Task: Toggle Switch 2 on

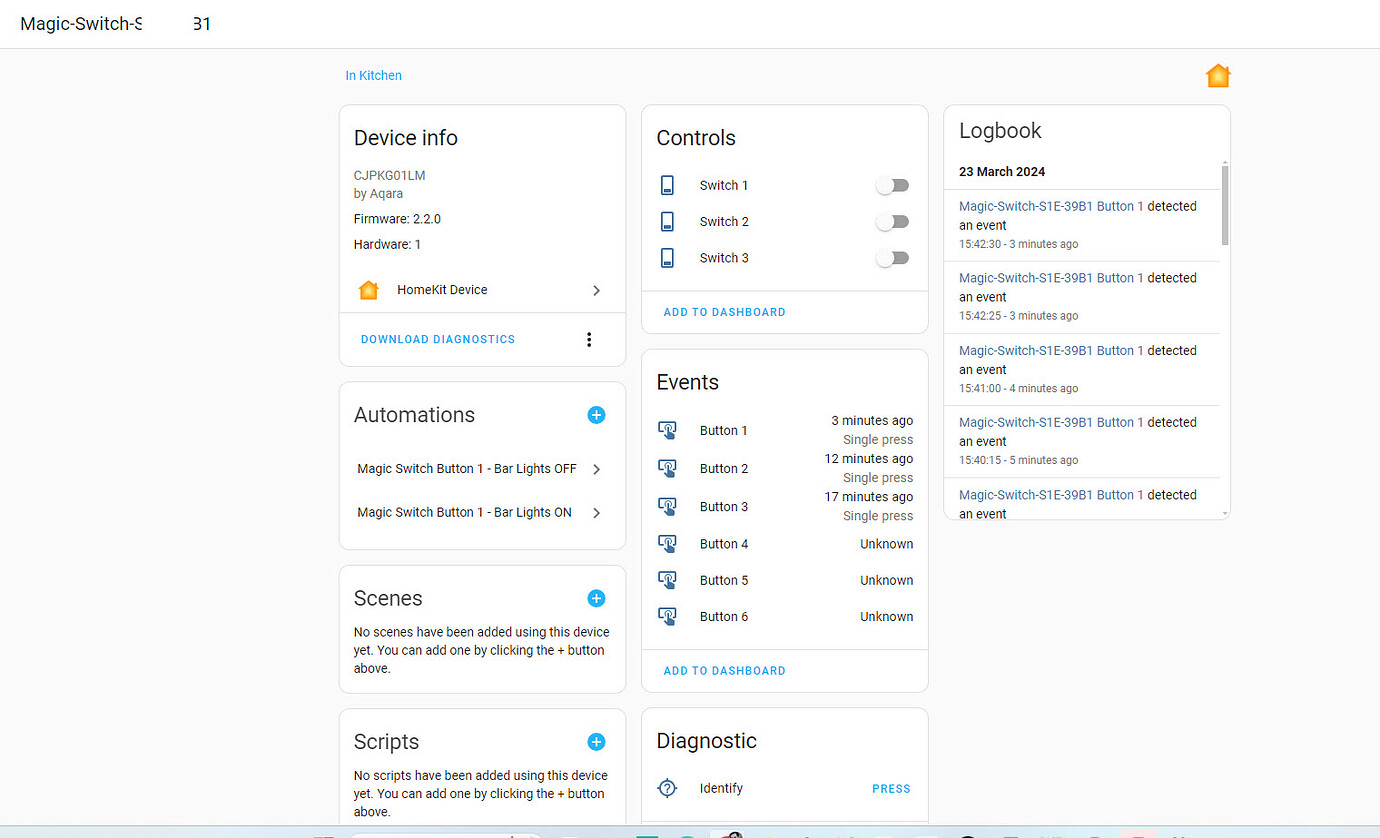Action: 892,221
